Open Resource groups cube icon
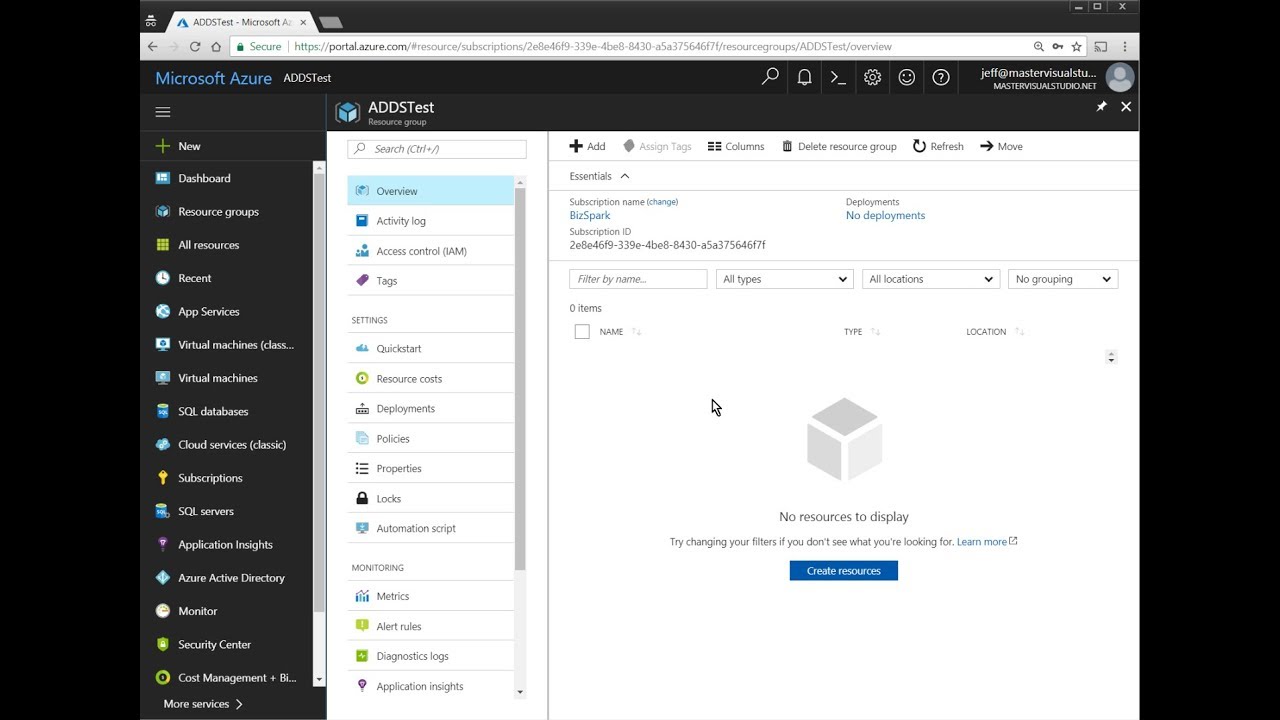The width and height of the screenshot is (1280, 720). point(163,211)
